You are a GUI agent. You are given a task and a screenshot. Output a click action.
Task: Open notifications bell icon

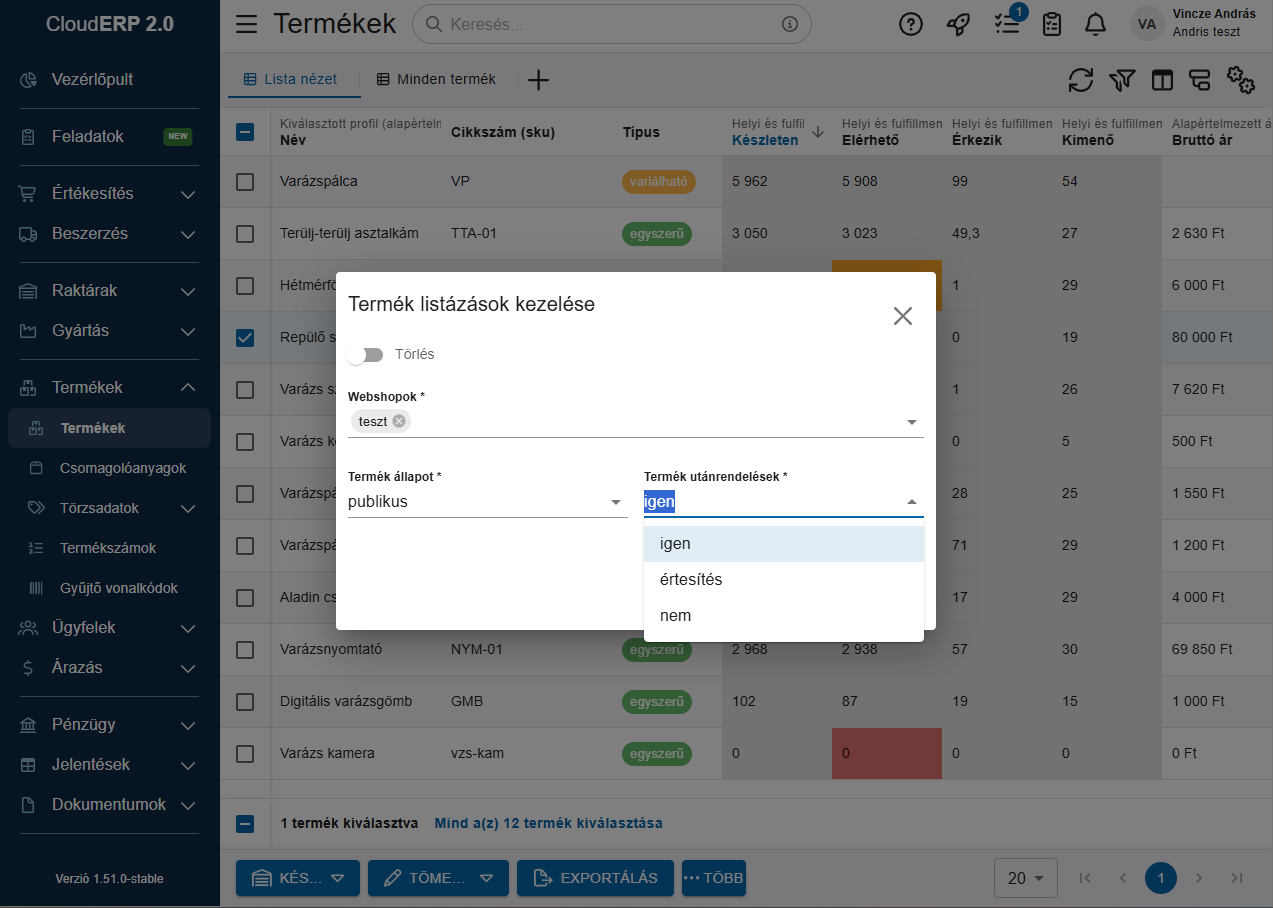click(1096, 24)
